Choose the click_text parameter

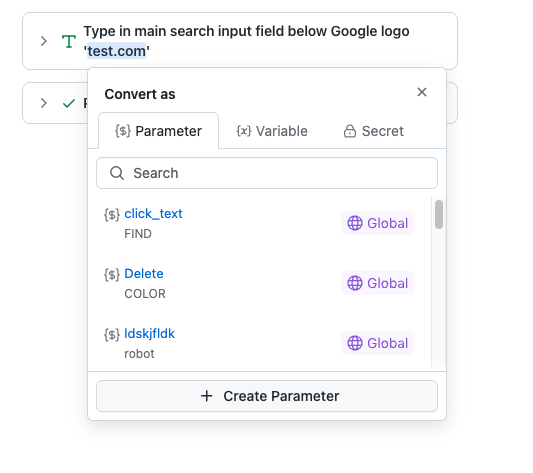click(259, 223)
